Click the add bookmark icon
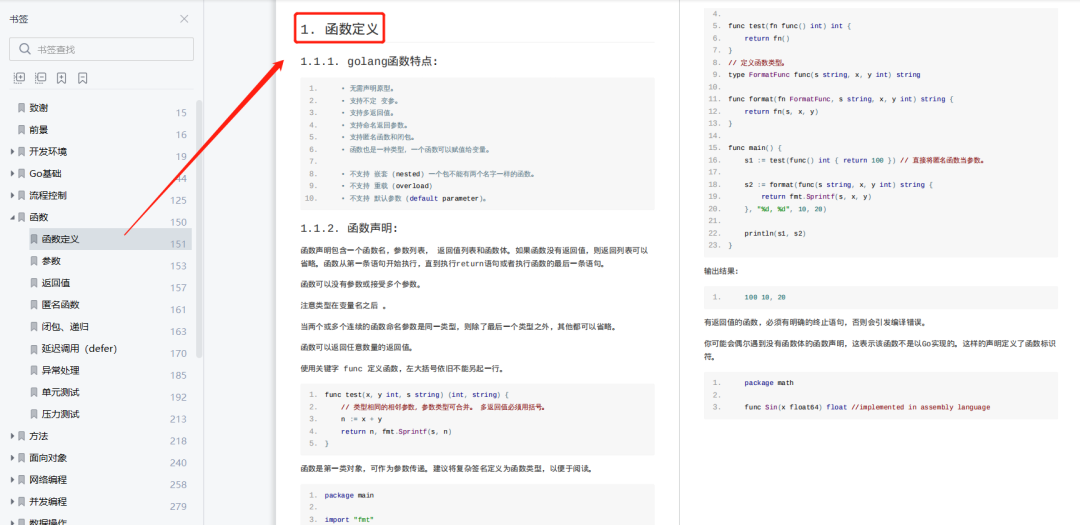1080x525 pixels. coord(61,78)
